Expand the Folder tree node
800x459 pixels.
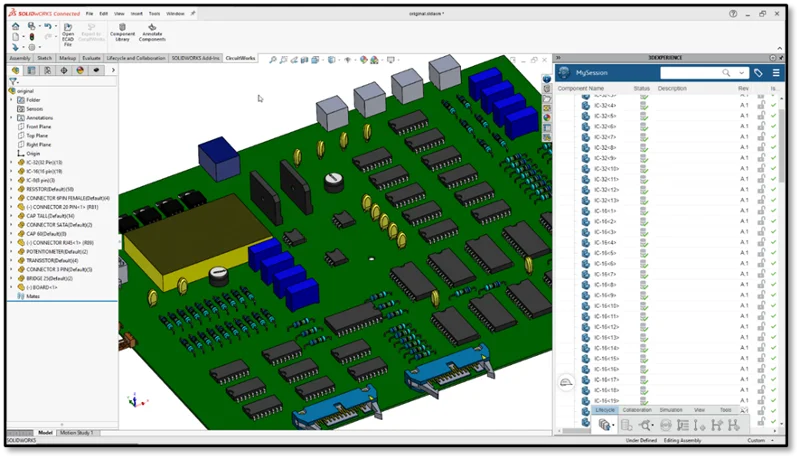point(12,100)
